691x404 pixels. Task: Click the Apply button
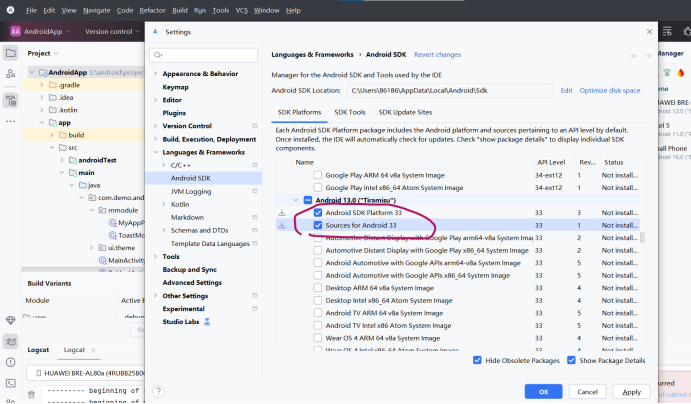click(x=632, y=391)
